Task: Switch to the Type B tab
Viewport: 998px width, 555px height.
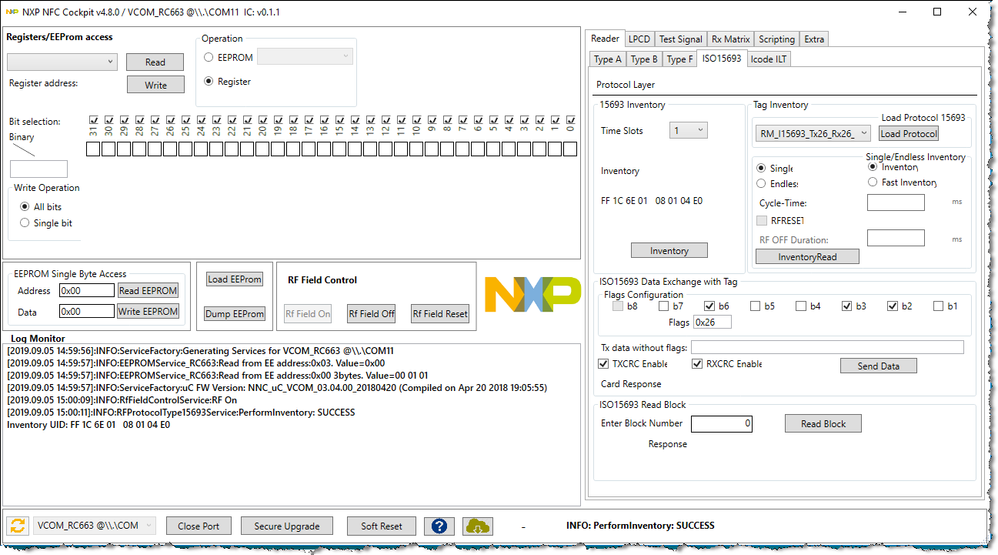Action: point(643,59)
